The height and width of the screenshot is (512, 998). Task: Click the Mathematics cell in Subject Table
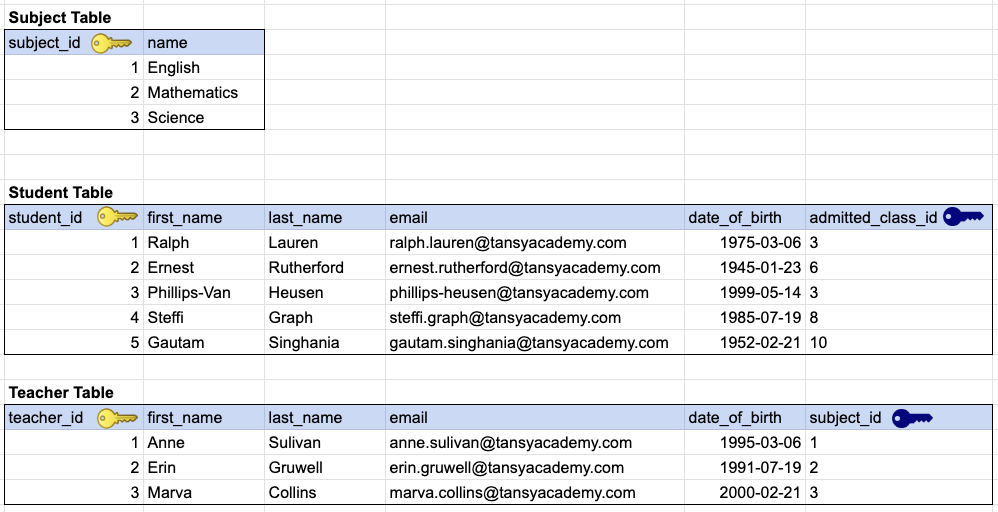coord(204,92)
